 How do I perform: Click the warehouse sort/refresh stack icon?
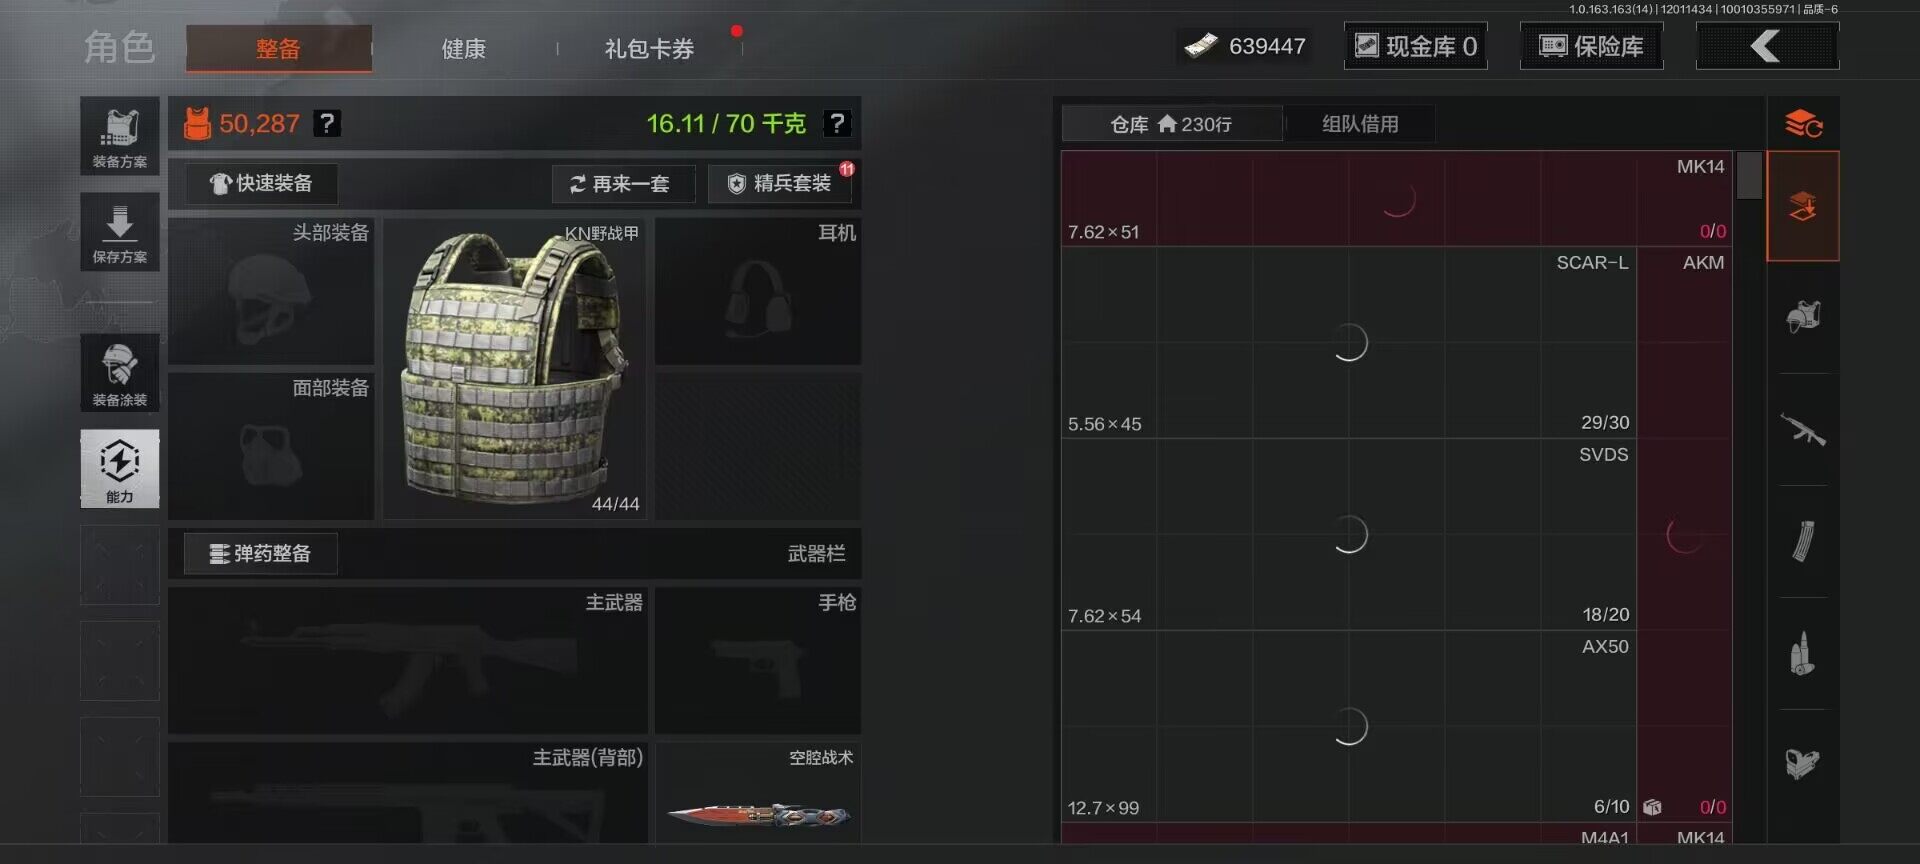point(1803,124)
